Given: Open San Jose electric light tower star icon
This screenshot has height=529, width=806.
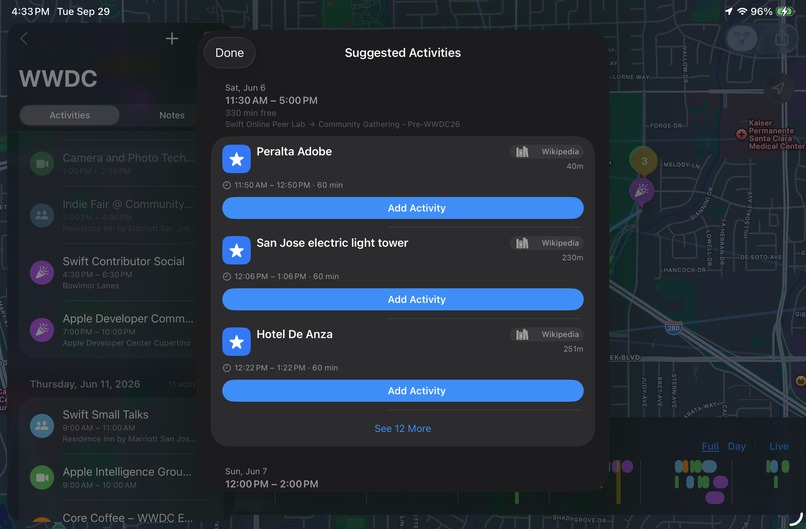Looking at the screenshot, I should click(x=236, y=250).
